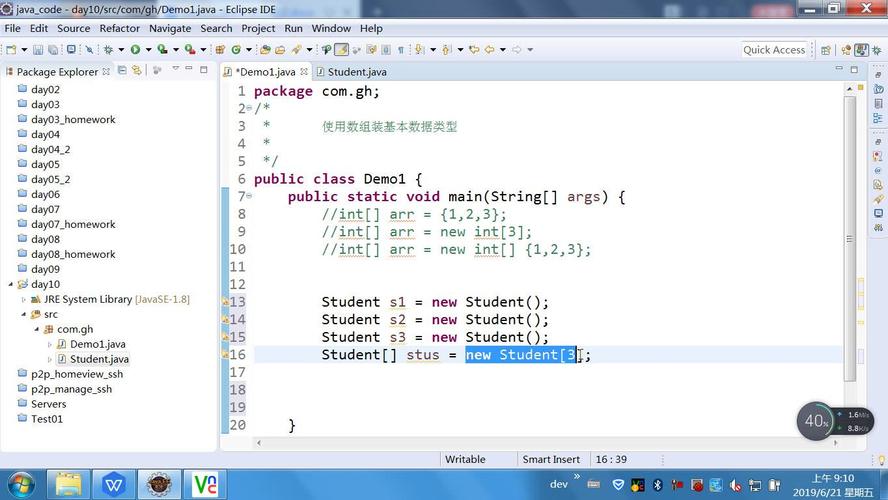Click the External Tools run icon
This screenshot has width=888, height=500.
click(190, 50)
